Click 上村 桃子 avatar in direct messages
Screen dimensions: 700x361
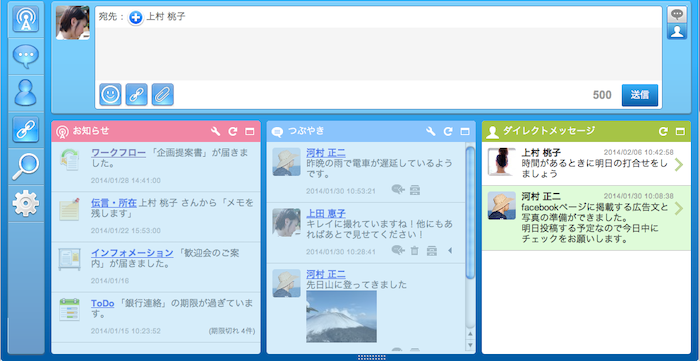coord(502,162)
